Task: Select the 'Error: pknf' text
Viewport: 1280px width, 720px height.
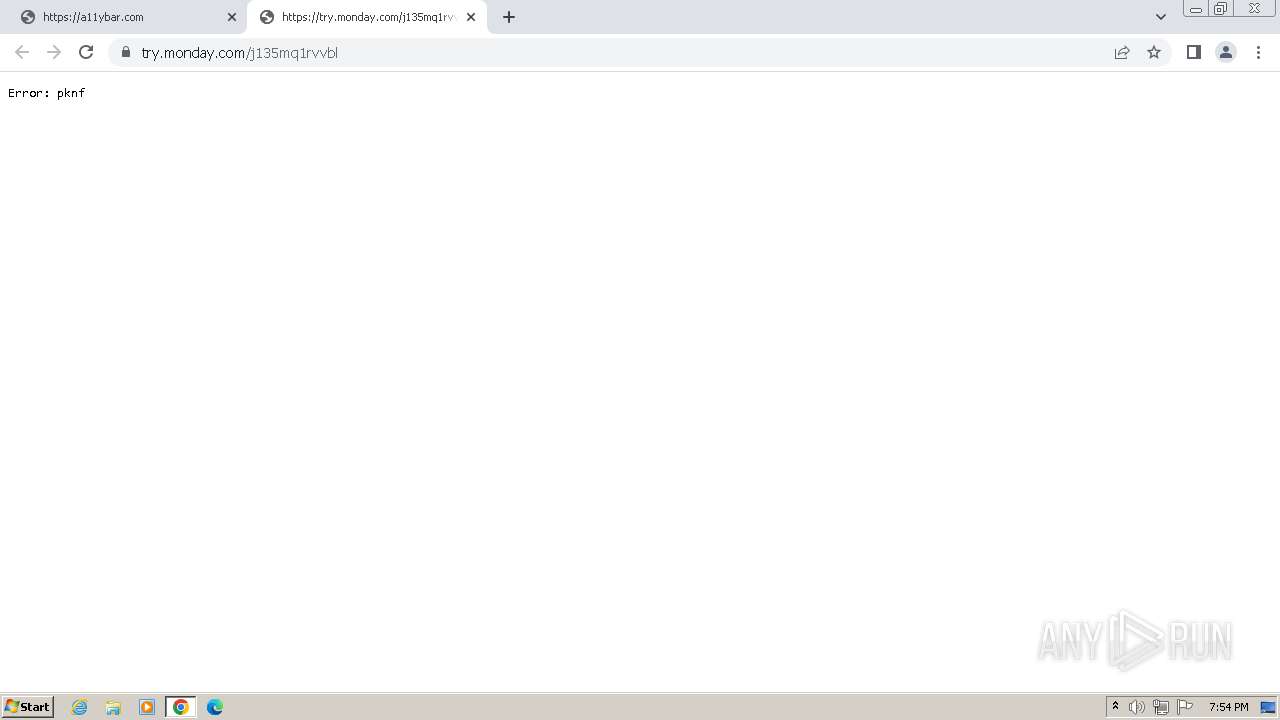Action: (46, 93)
